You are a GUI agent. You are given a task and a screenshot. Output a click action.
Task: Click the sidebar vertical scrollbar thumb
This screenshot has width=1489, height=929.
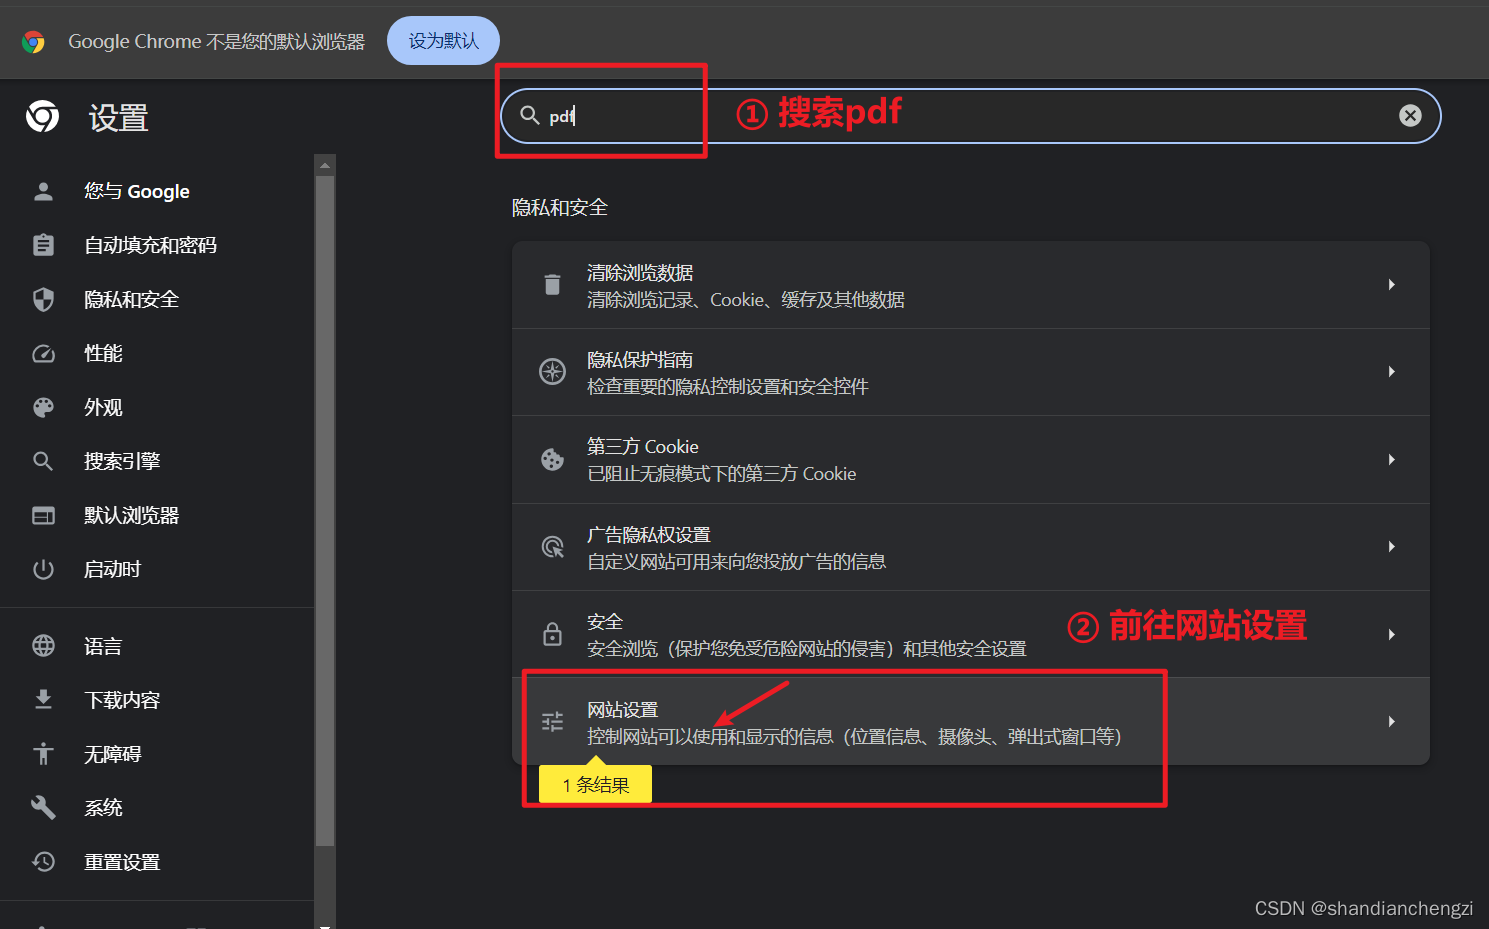tap(324, 511)
